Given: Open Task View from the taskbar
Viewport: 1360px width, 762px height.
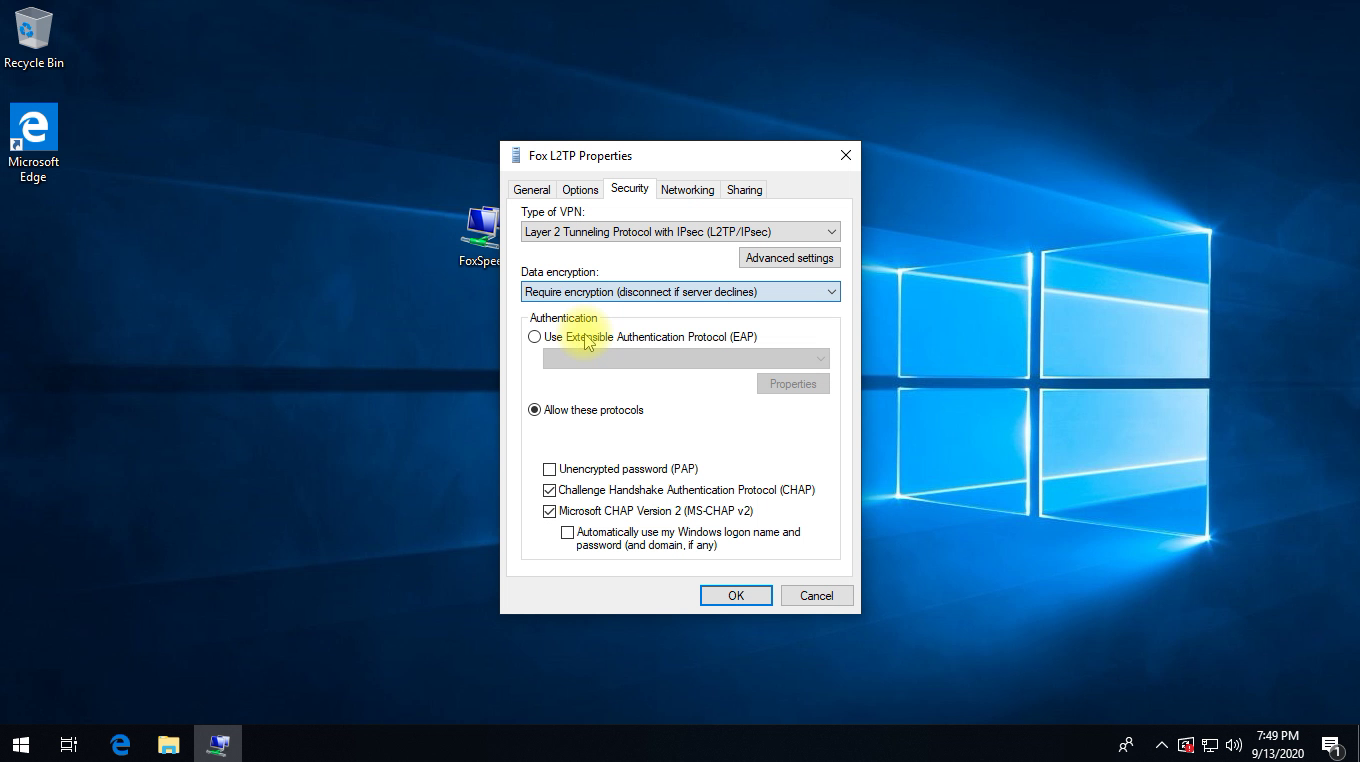Looking at the screenshot, I should 69,744.
